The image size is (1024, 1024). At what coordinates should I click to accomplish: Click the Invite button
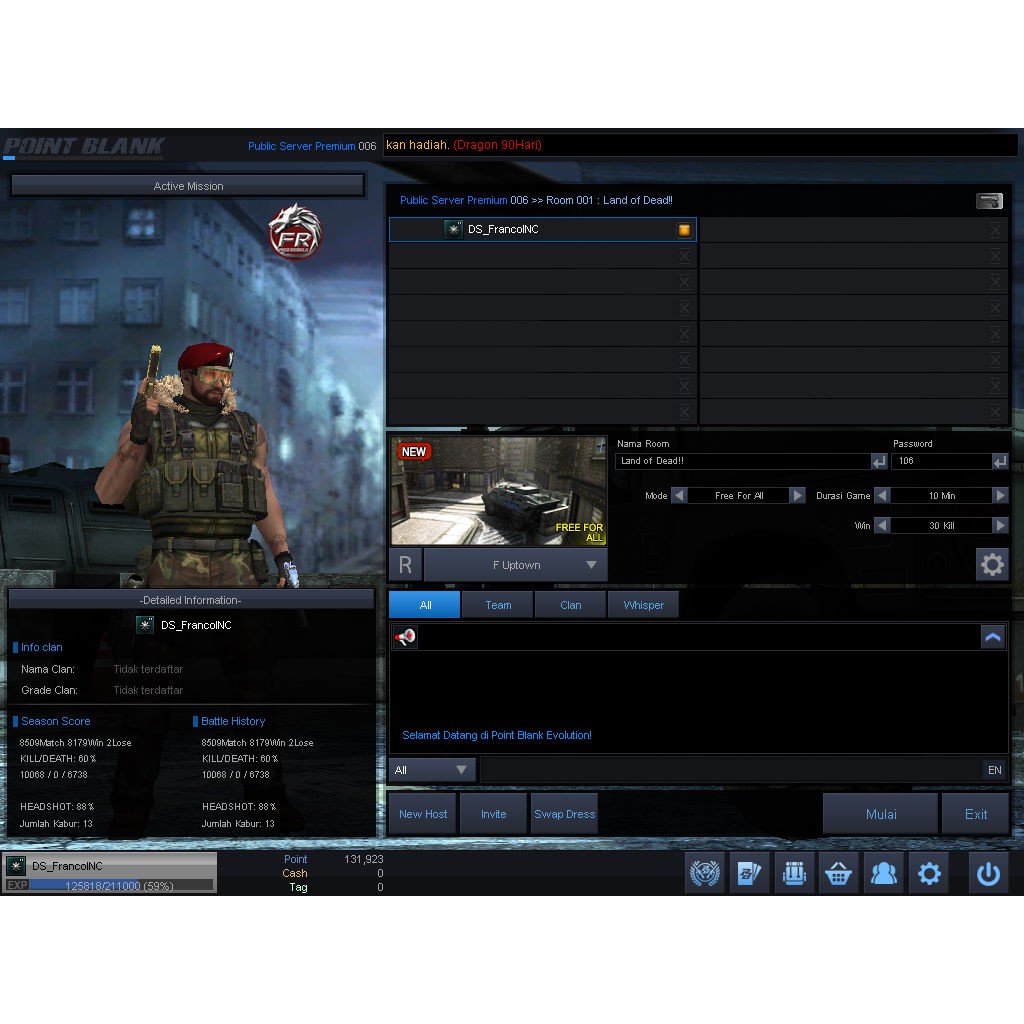[x=493, y=814]
